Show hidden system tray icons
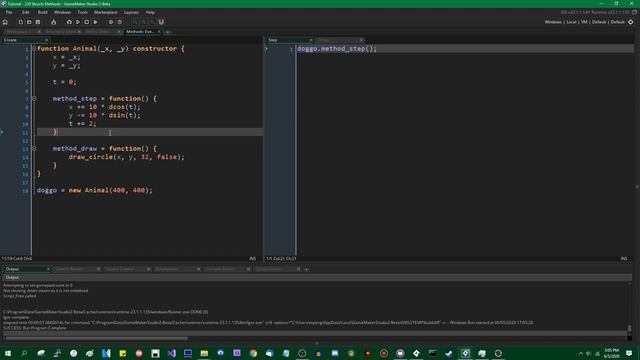The image size is (640, 360). coord(581,353)
